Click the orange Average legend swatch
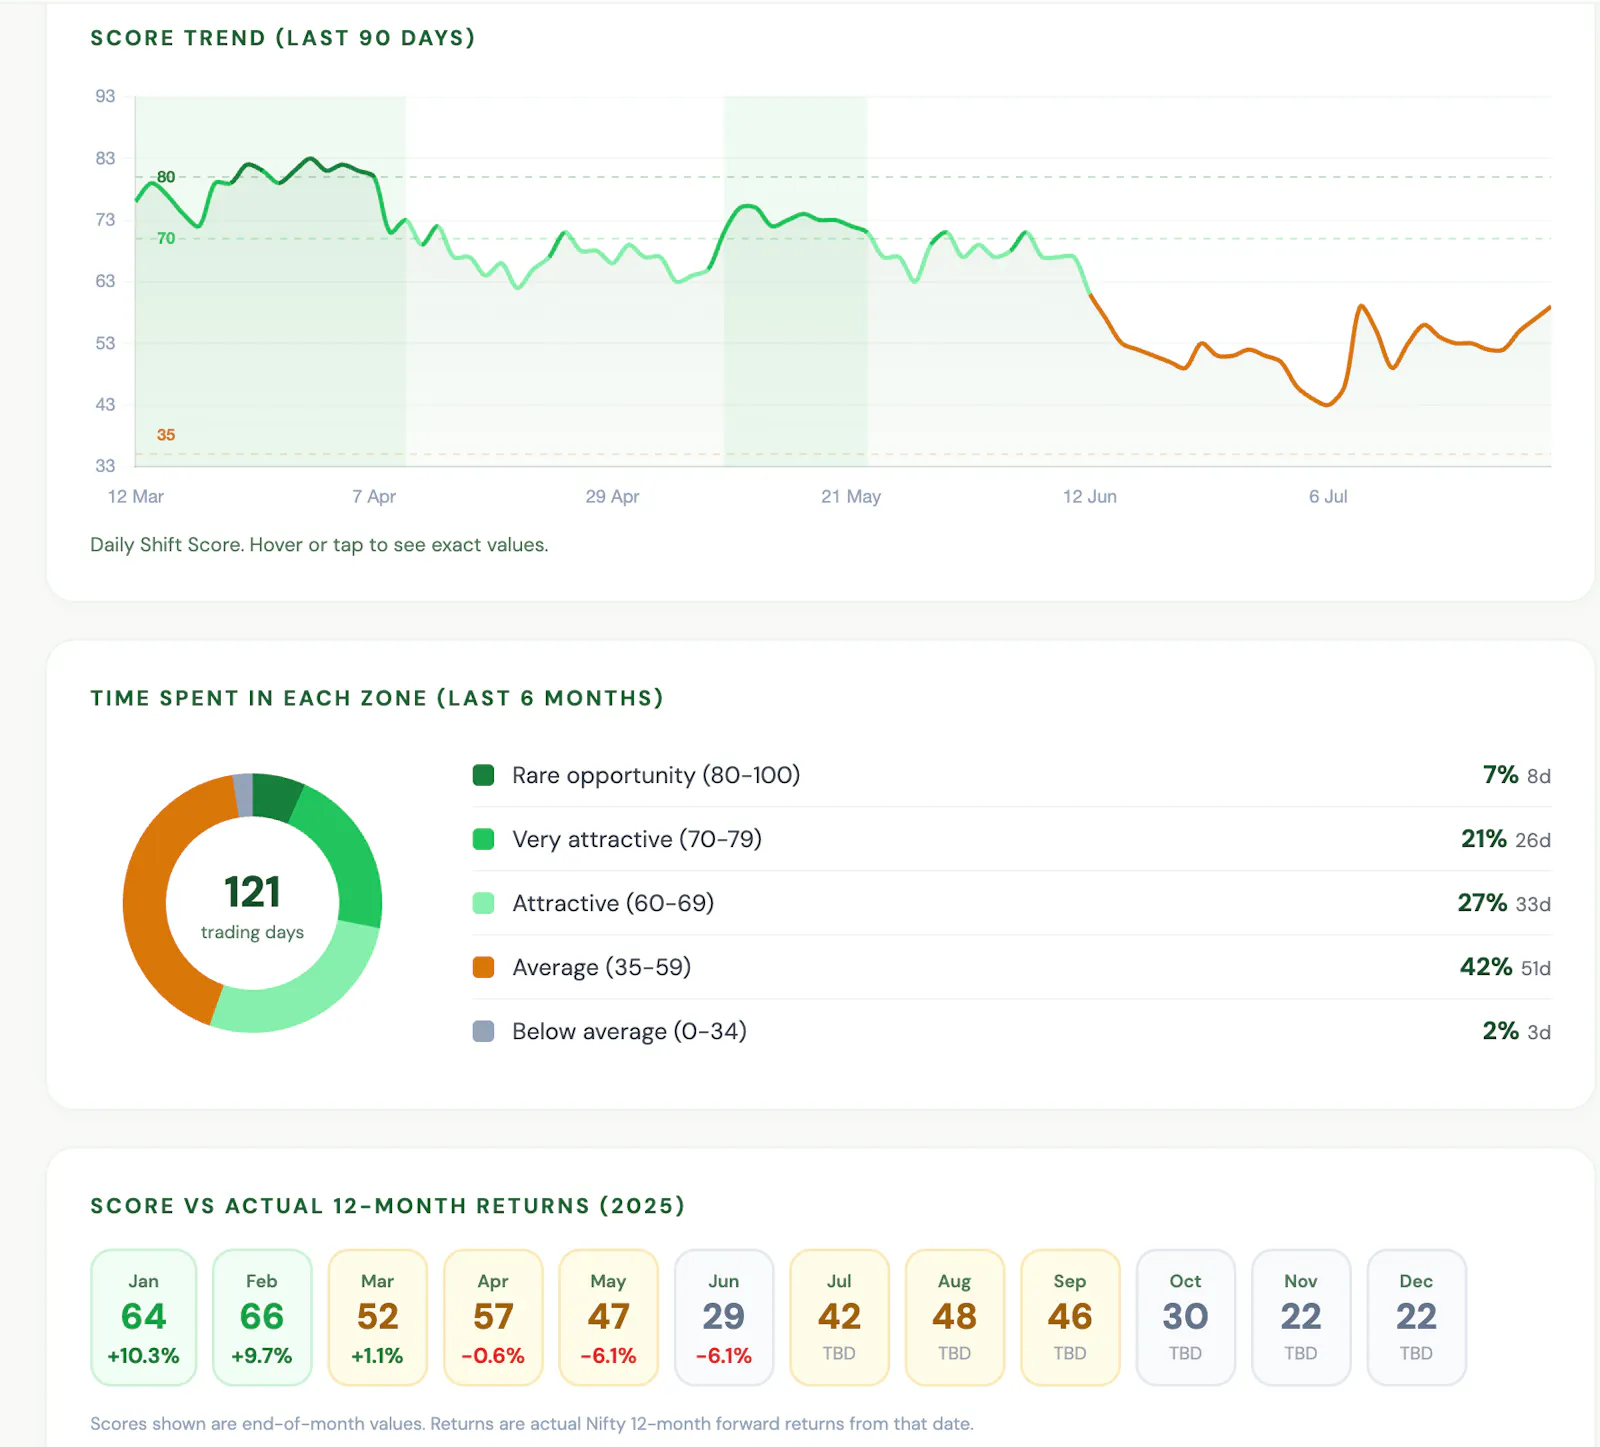The image size is (1600, 1447). [483, 967]
